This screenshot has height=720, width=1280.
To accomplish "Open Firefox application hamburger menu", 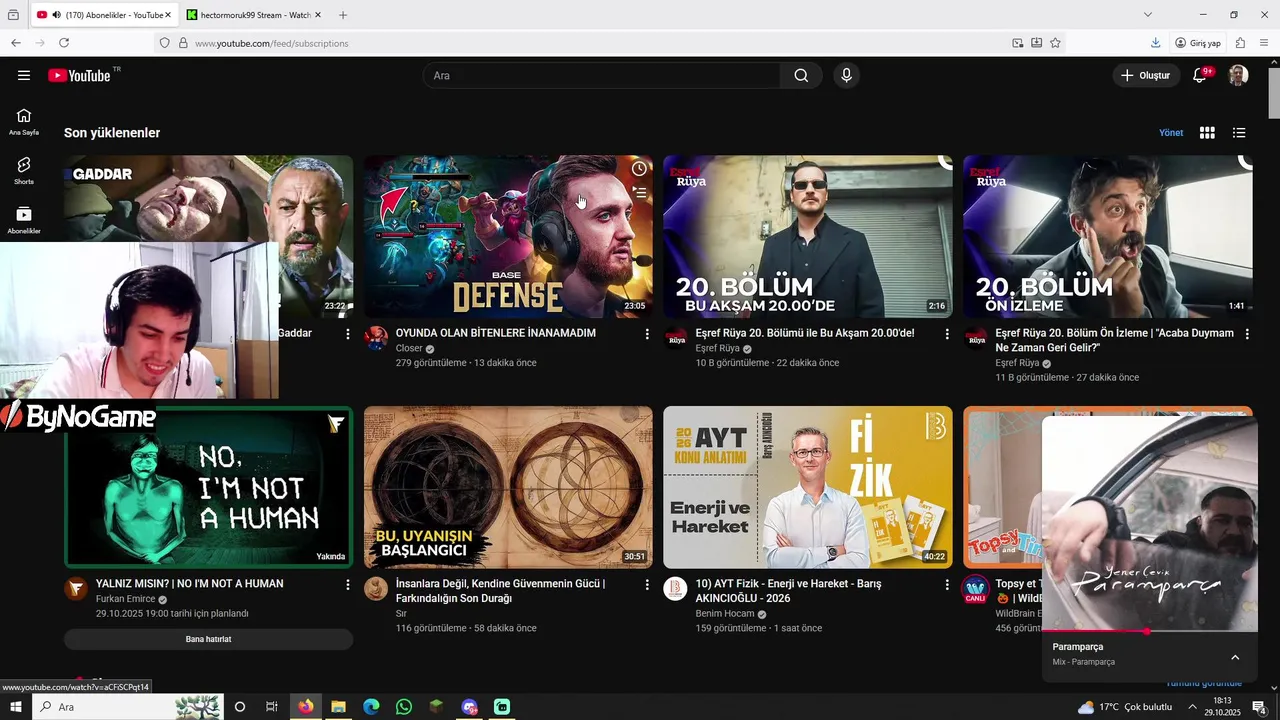I will pos(1264,43).
